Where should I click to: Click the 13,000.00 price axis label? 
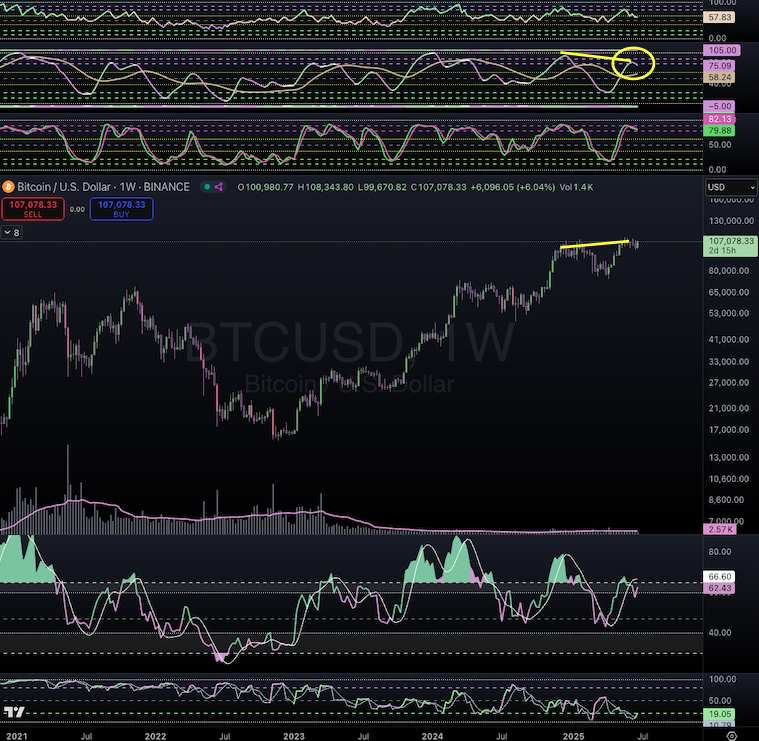[729, 457]
